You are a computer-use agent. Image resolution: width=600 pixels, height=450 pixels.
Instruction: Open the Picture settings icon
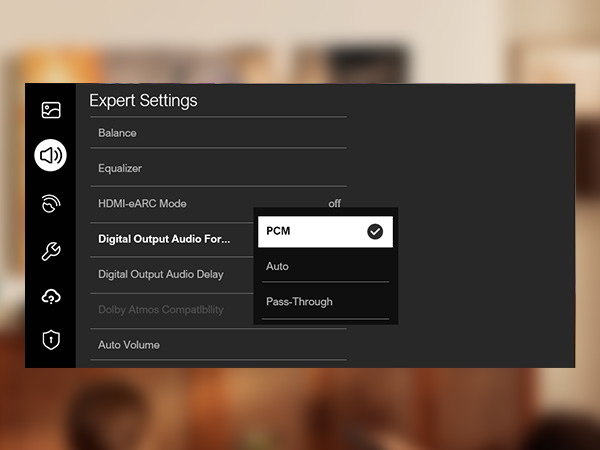[x=51, y=110]
